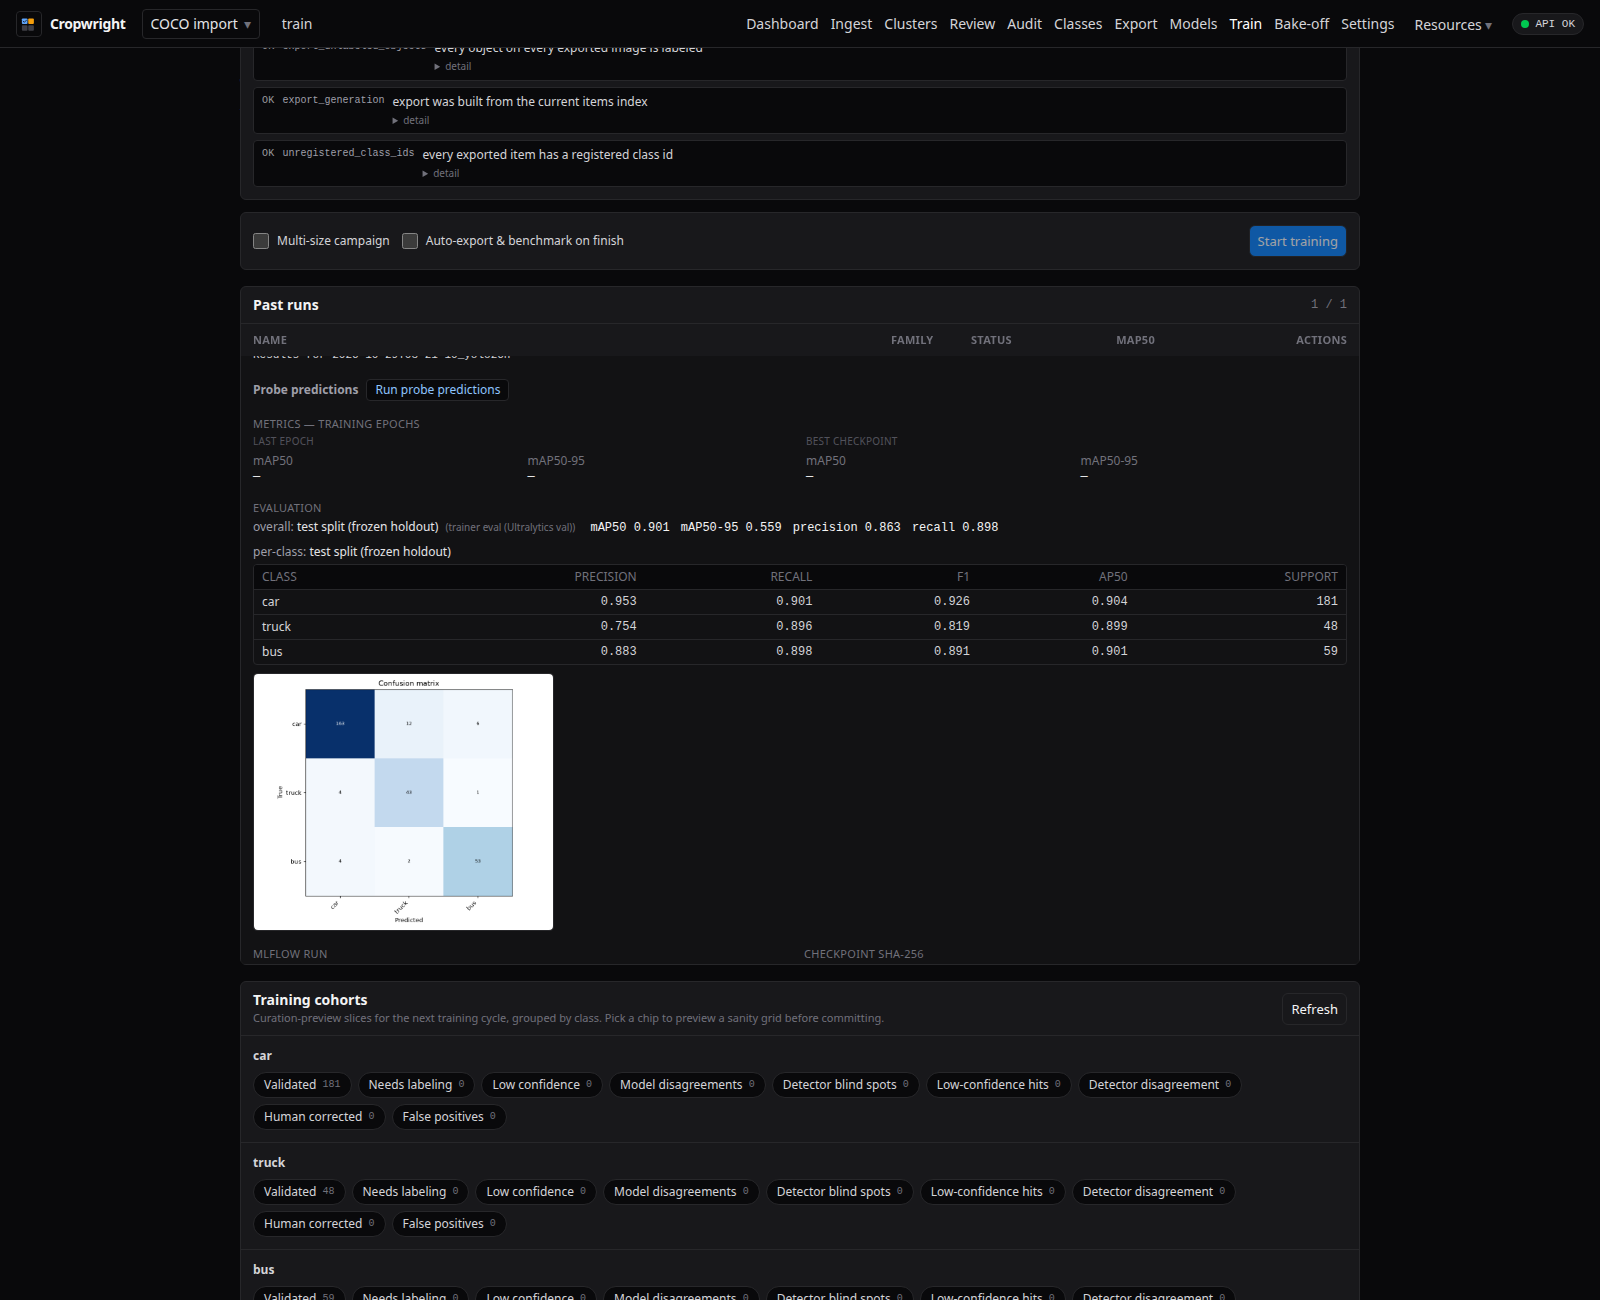The height and width of the screenshot is (1300, 1600).
Task: Select car Detector blind spots chip
Action: [846, 1085]
